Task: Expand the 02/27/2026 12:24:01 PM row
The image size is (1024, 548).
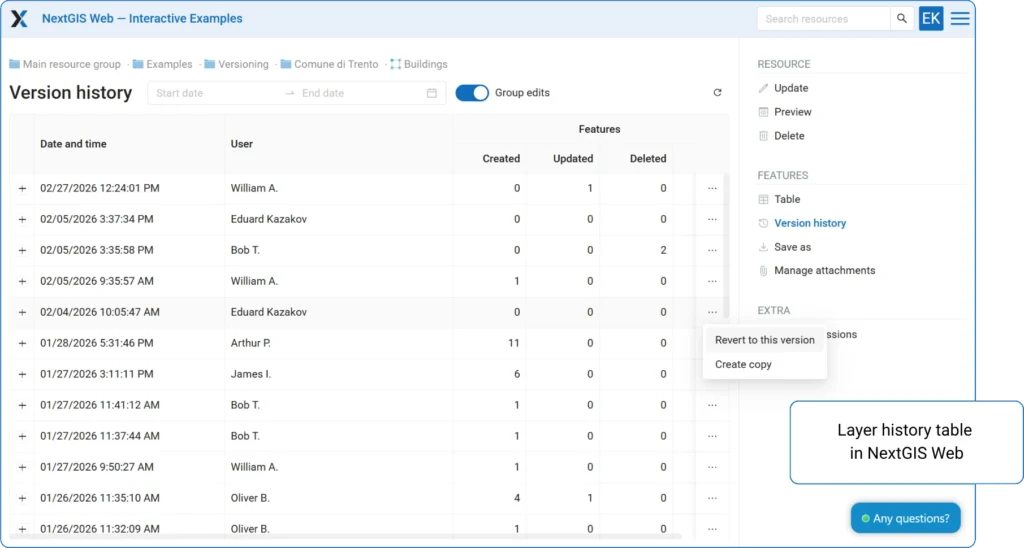Action: pos(22,188)
